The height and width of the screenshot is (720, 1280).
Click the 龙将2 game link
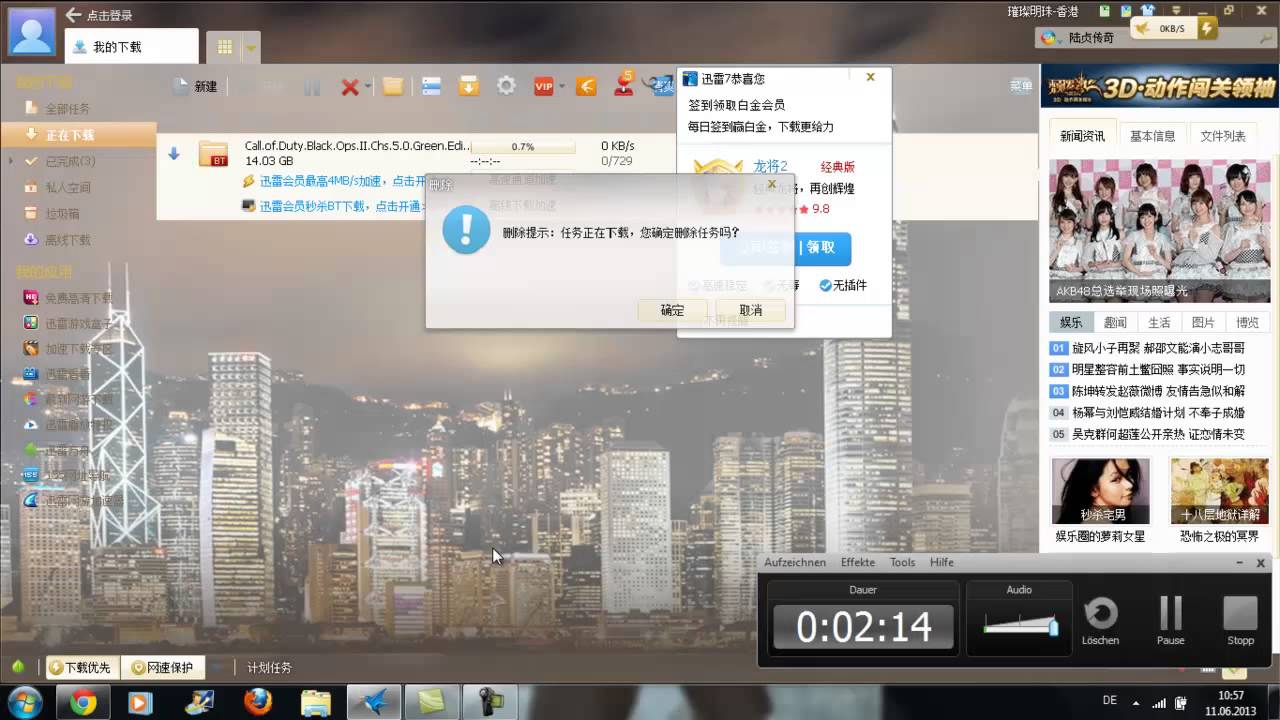770,166
